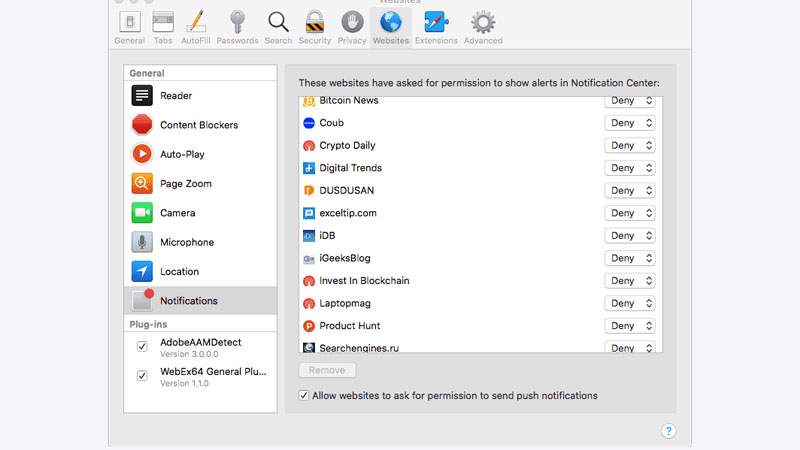This screenshot has height=450, width=800.
Task: Open the AutoFill pencil icon
Action: [x=195, y=22]
